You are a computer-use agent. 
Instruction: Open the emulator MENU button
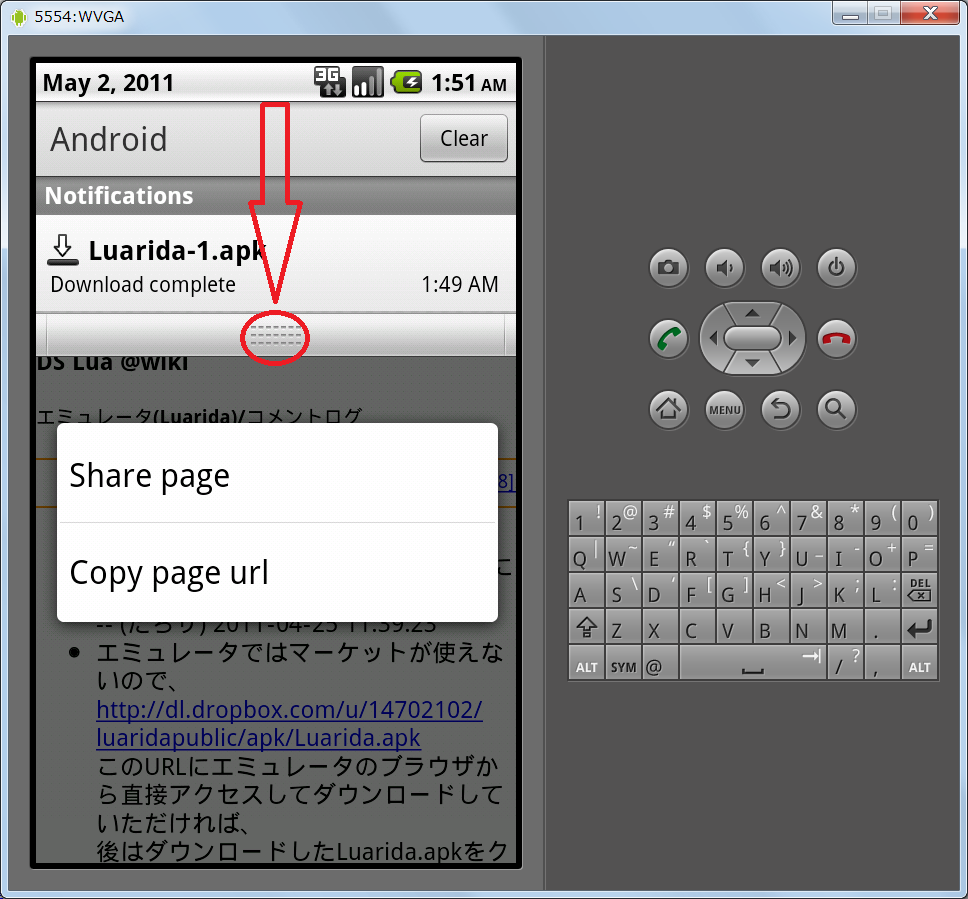pyautogui.click(x=725, y=409)
